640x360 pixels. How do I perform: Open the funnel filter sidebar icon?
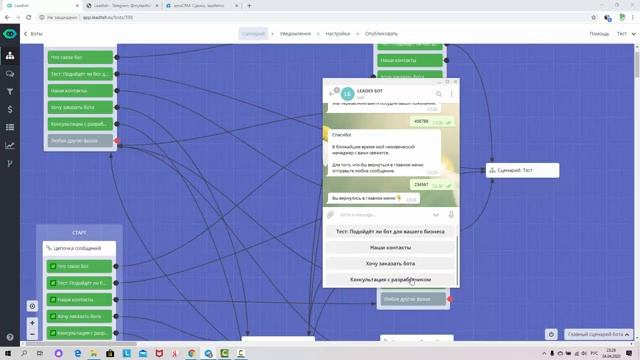coord(10,92)
